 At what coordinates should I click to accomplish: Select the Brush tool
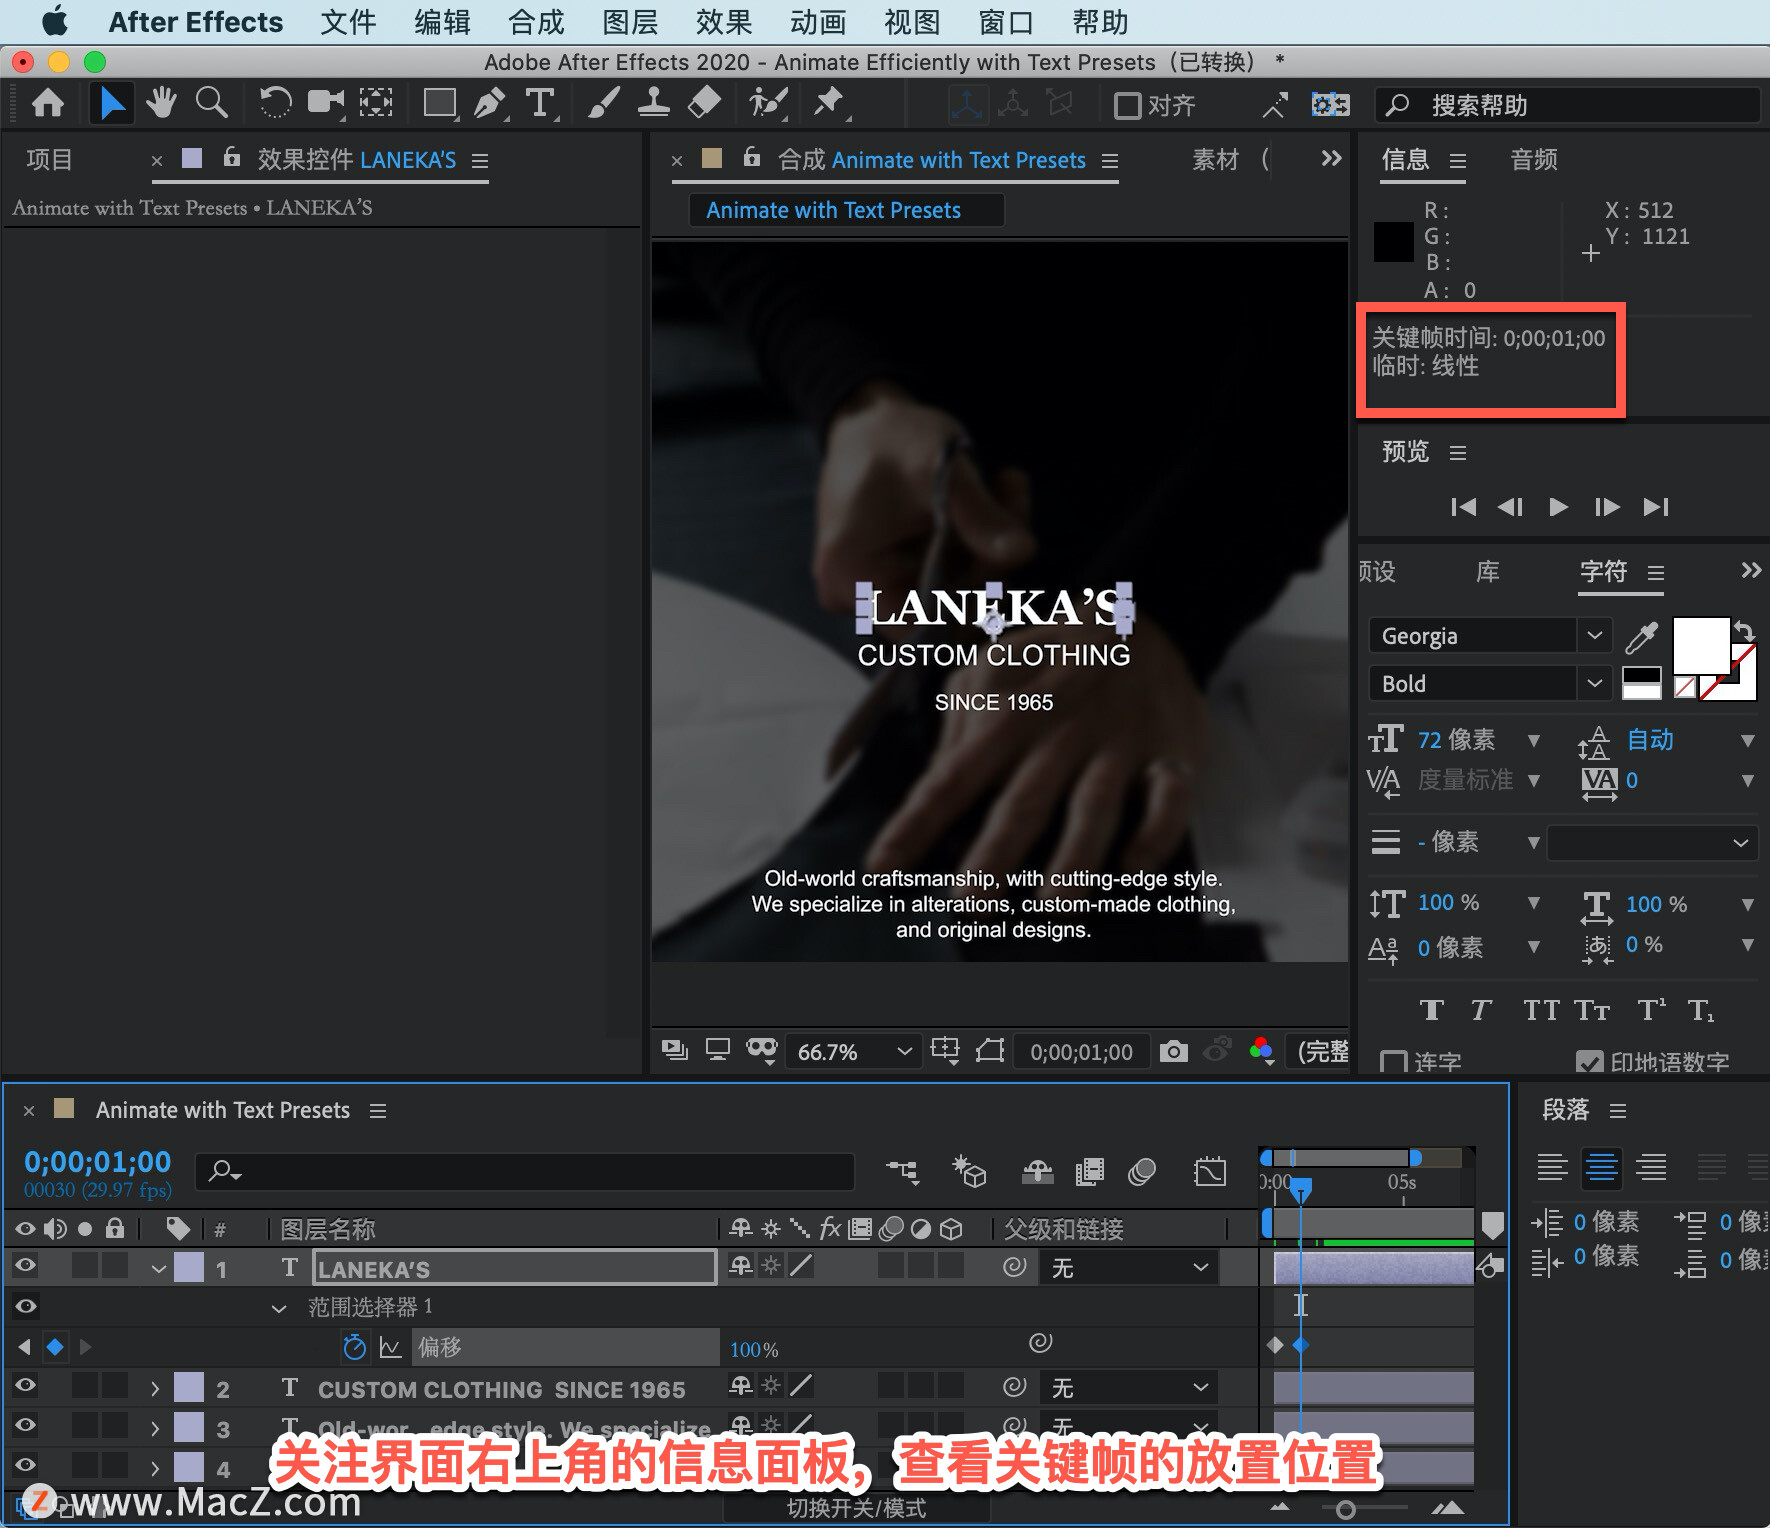(x=603, y=103)
